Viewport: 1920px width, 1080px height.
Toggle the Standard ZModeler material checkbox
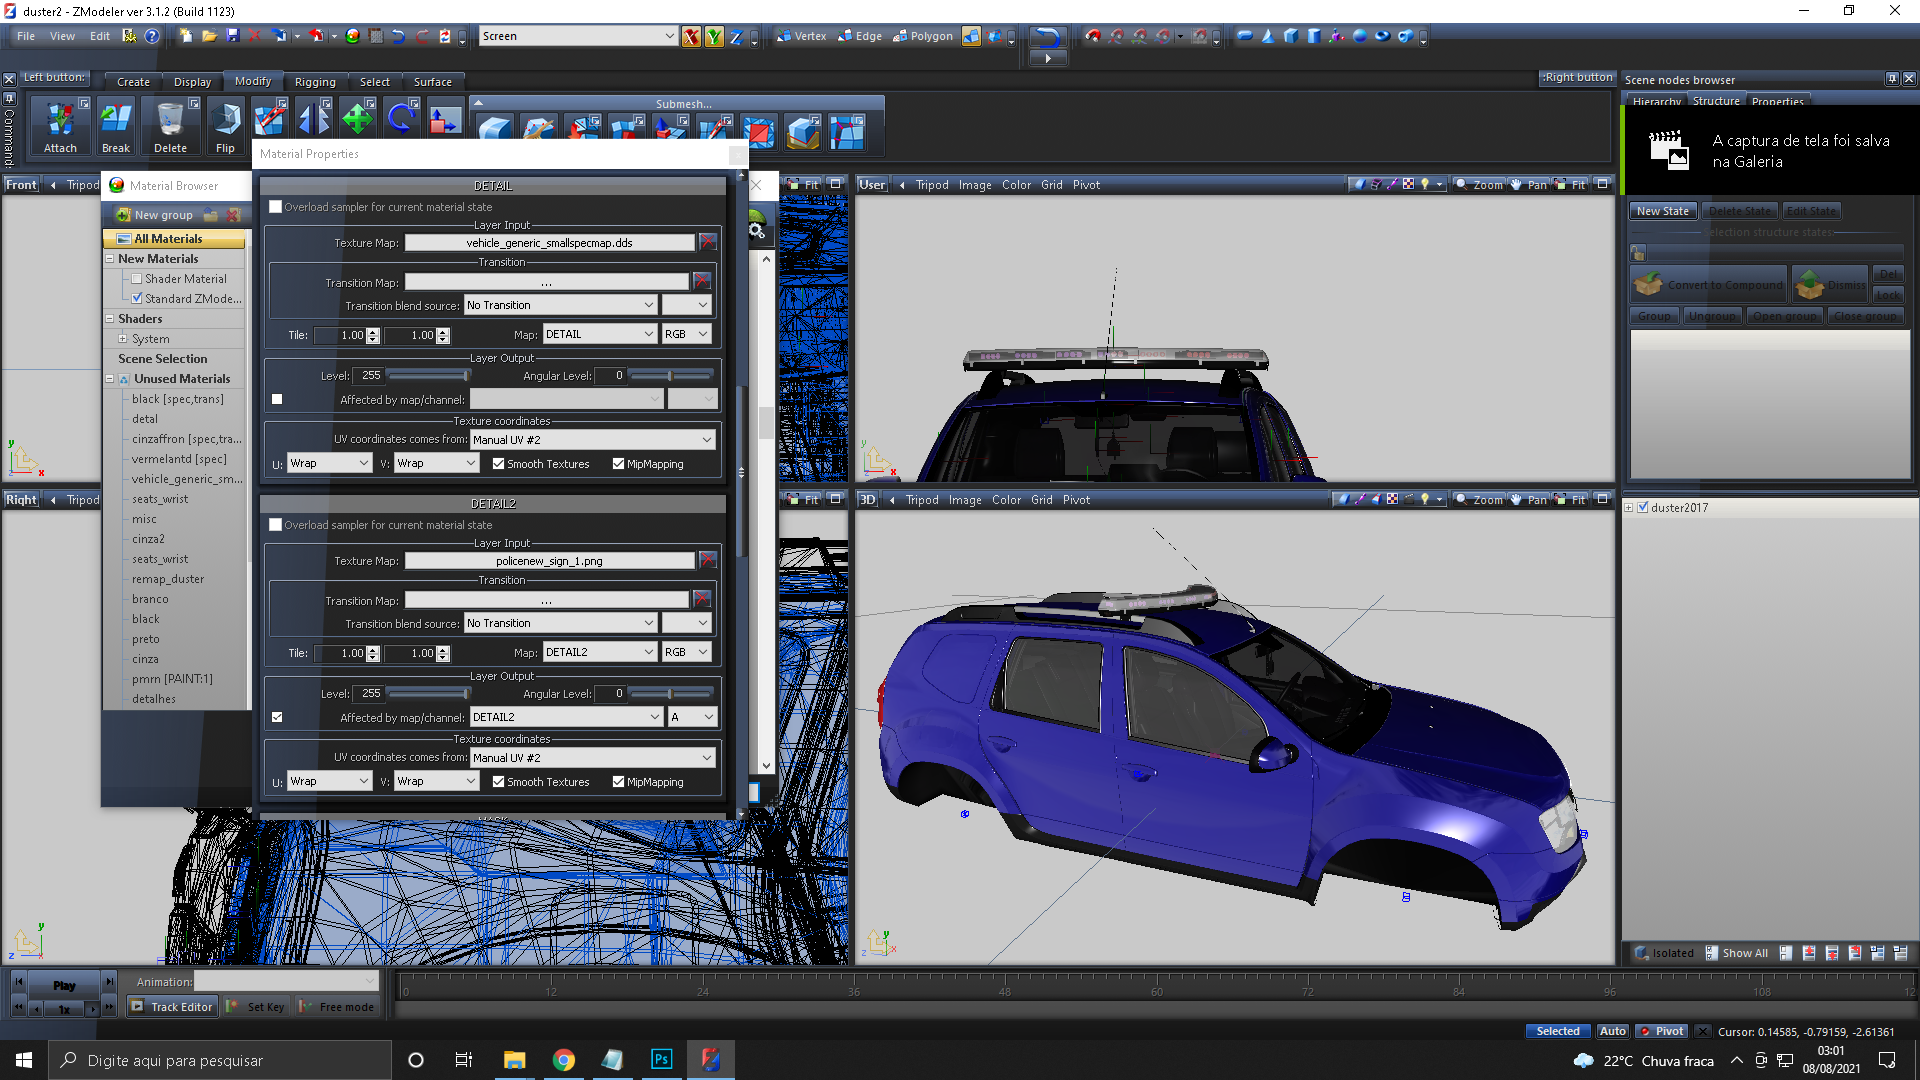click(138, 298)
